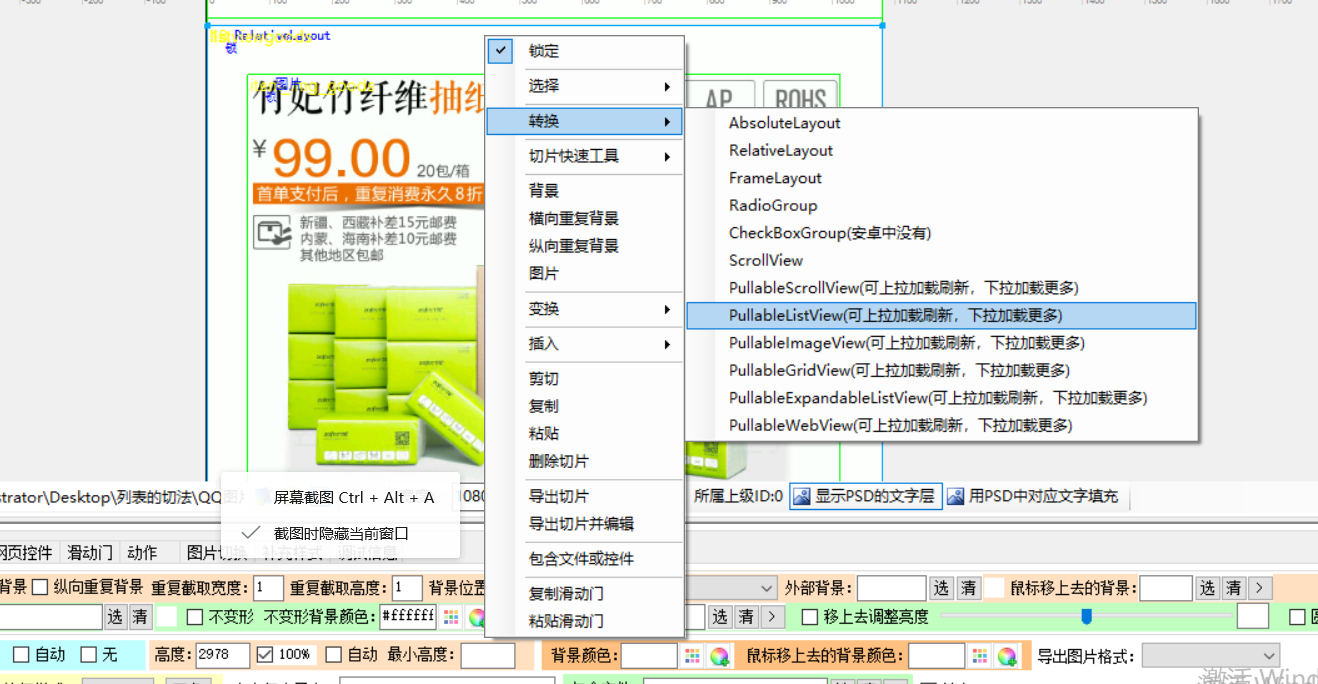Open the 导出图片格式 dropdown
The width and height of the screenshot is (1318, 684).
coord(1211,656)
